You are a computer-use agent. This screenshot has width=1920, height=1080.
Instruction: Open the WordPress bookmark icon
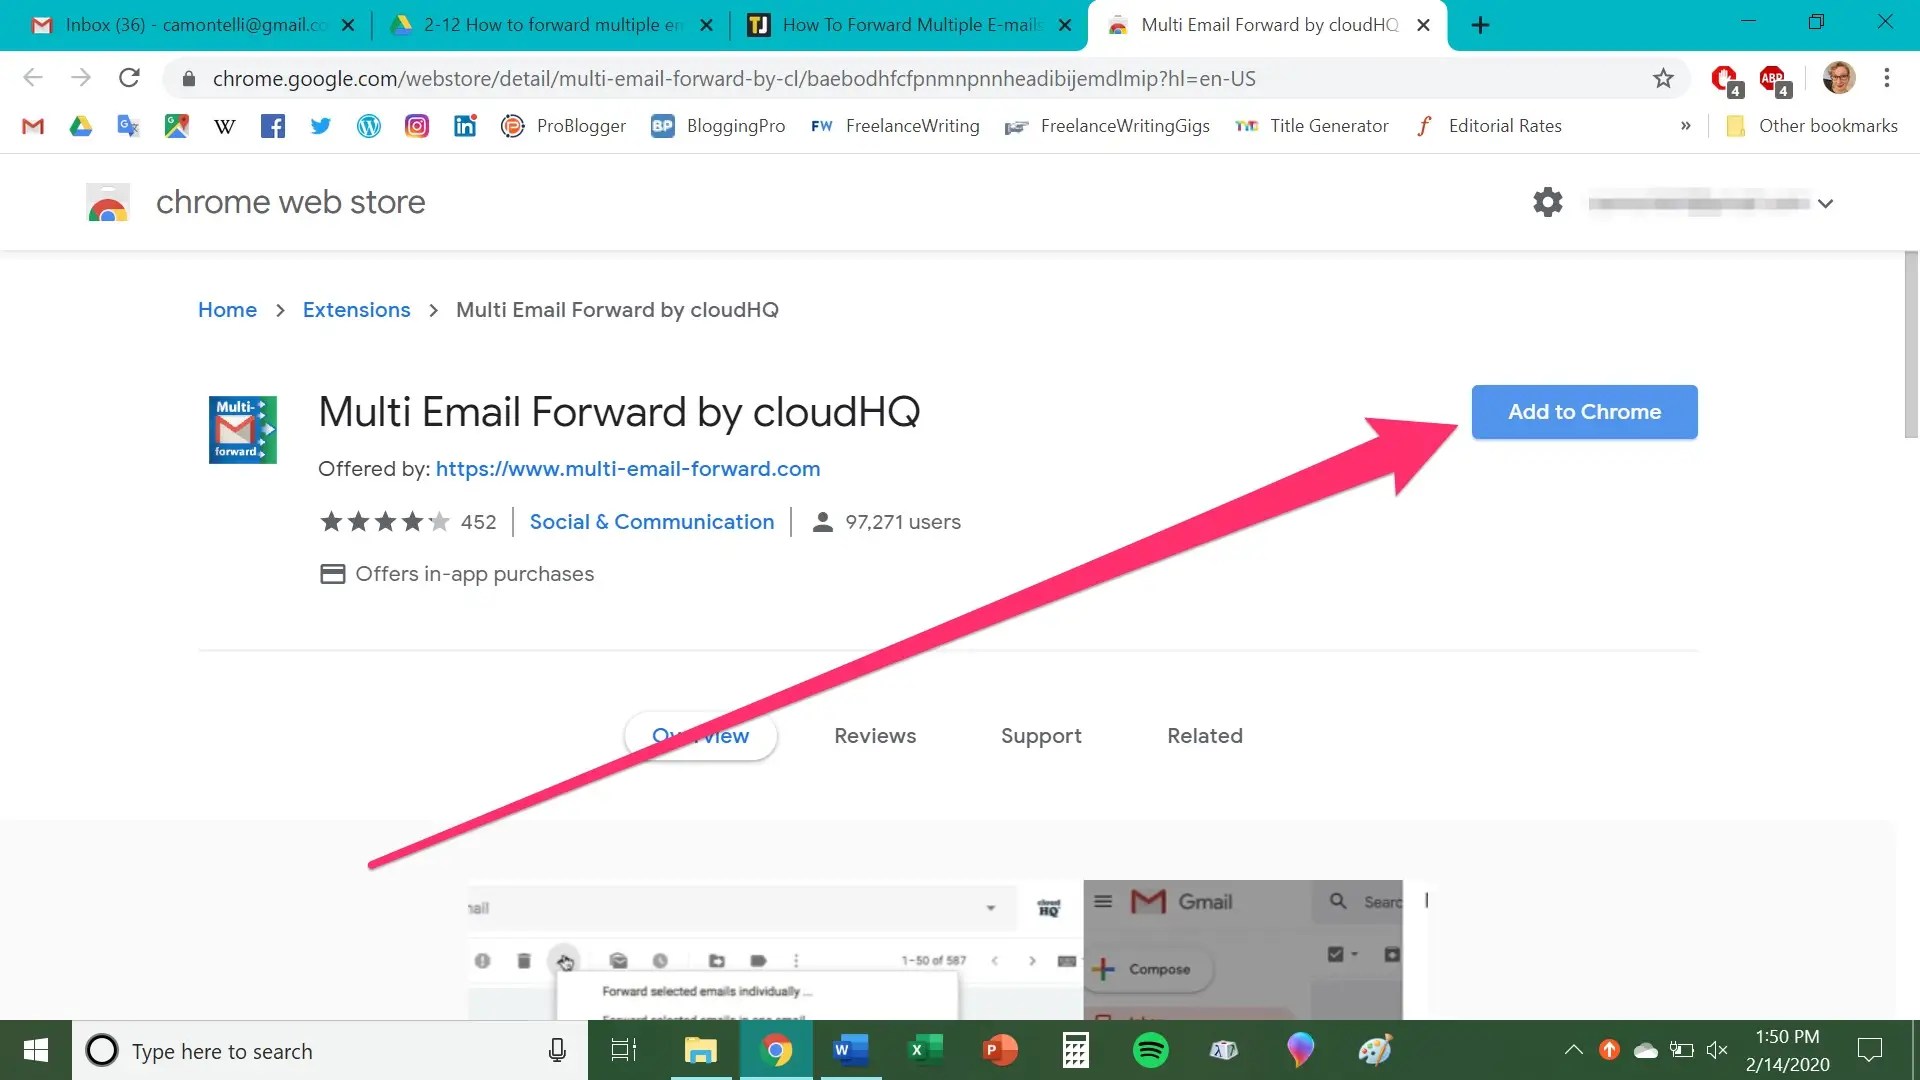[x=369, y=126]
